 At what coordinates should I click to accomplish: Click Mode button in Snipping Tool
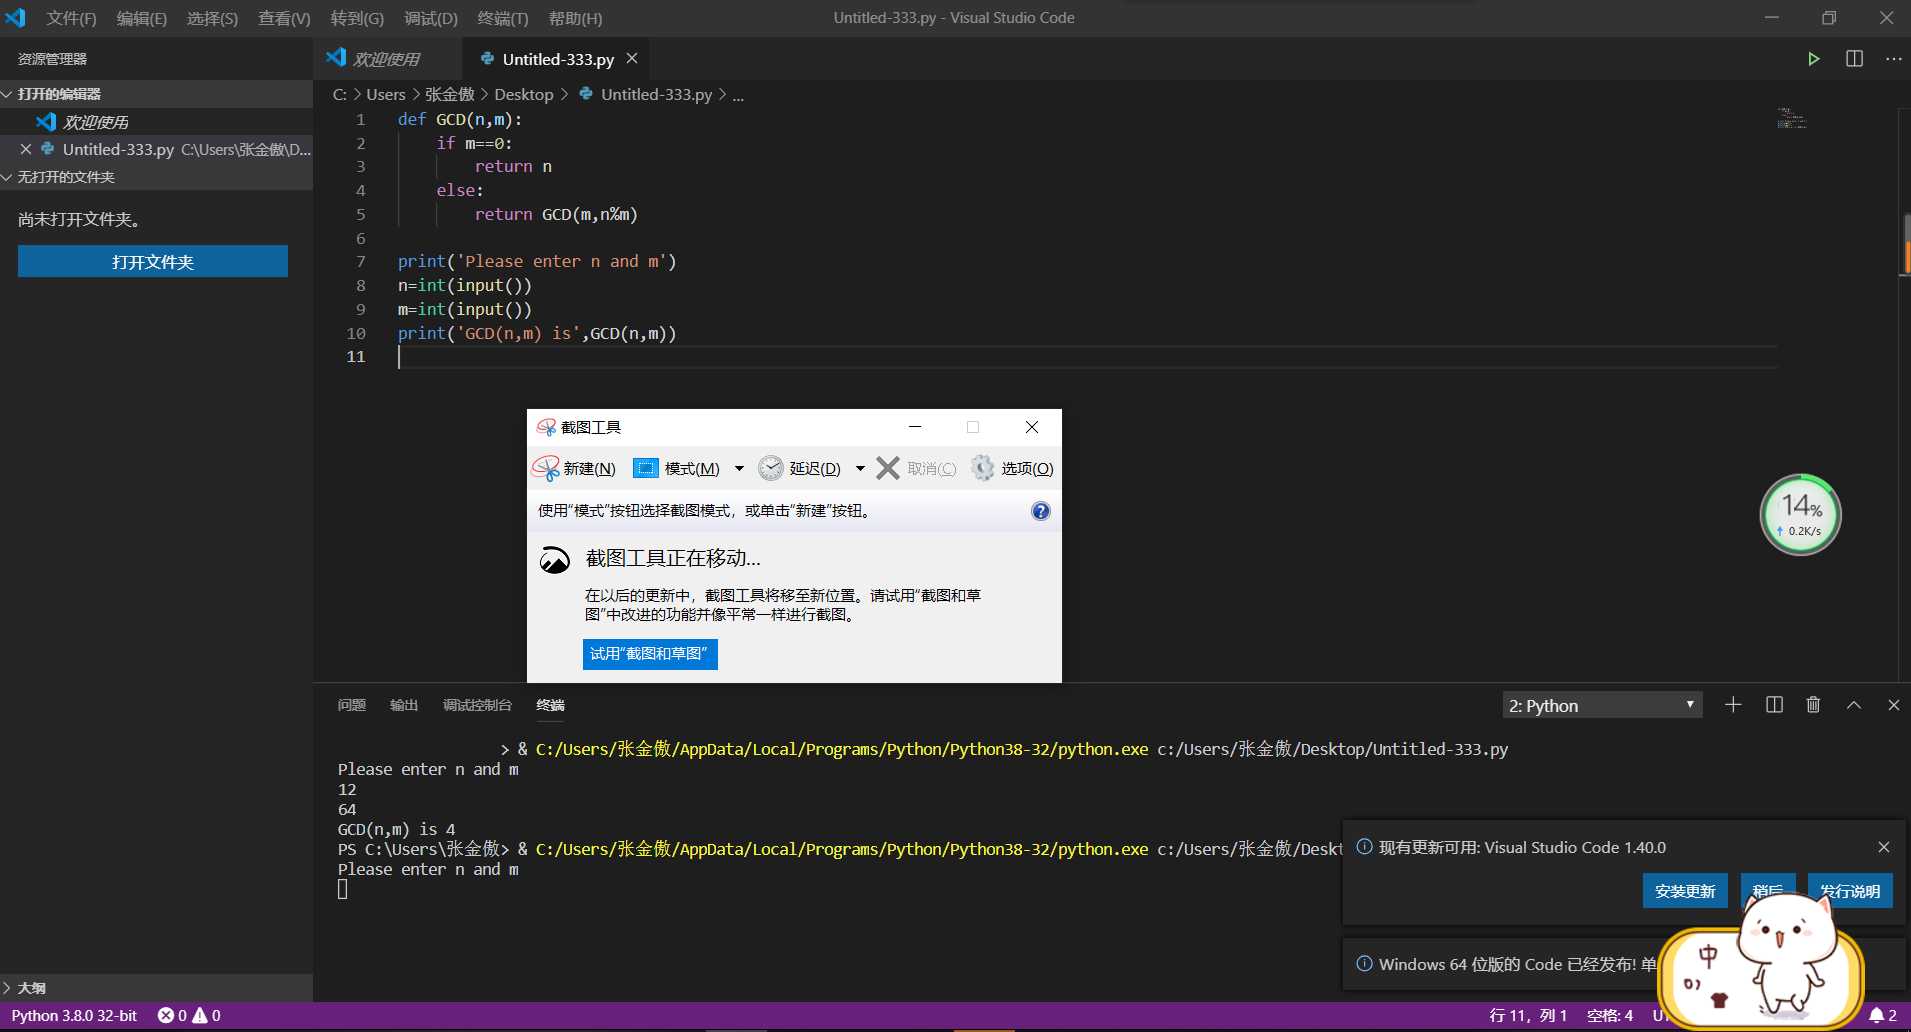click(x=678, y=468)
